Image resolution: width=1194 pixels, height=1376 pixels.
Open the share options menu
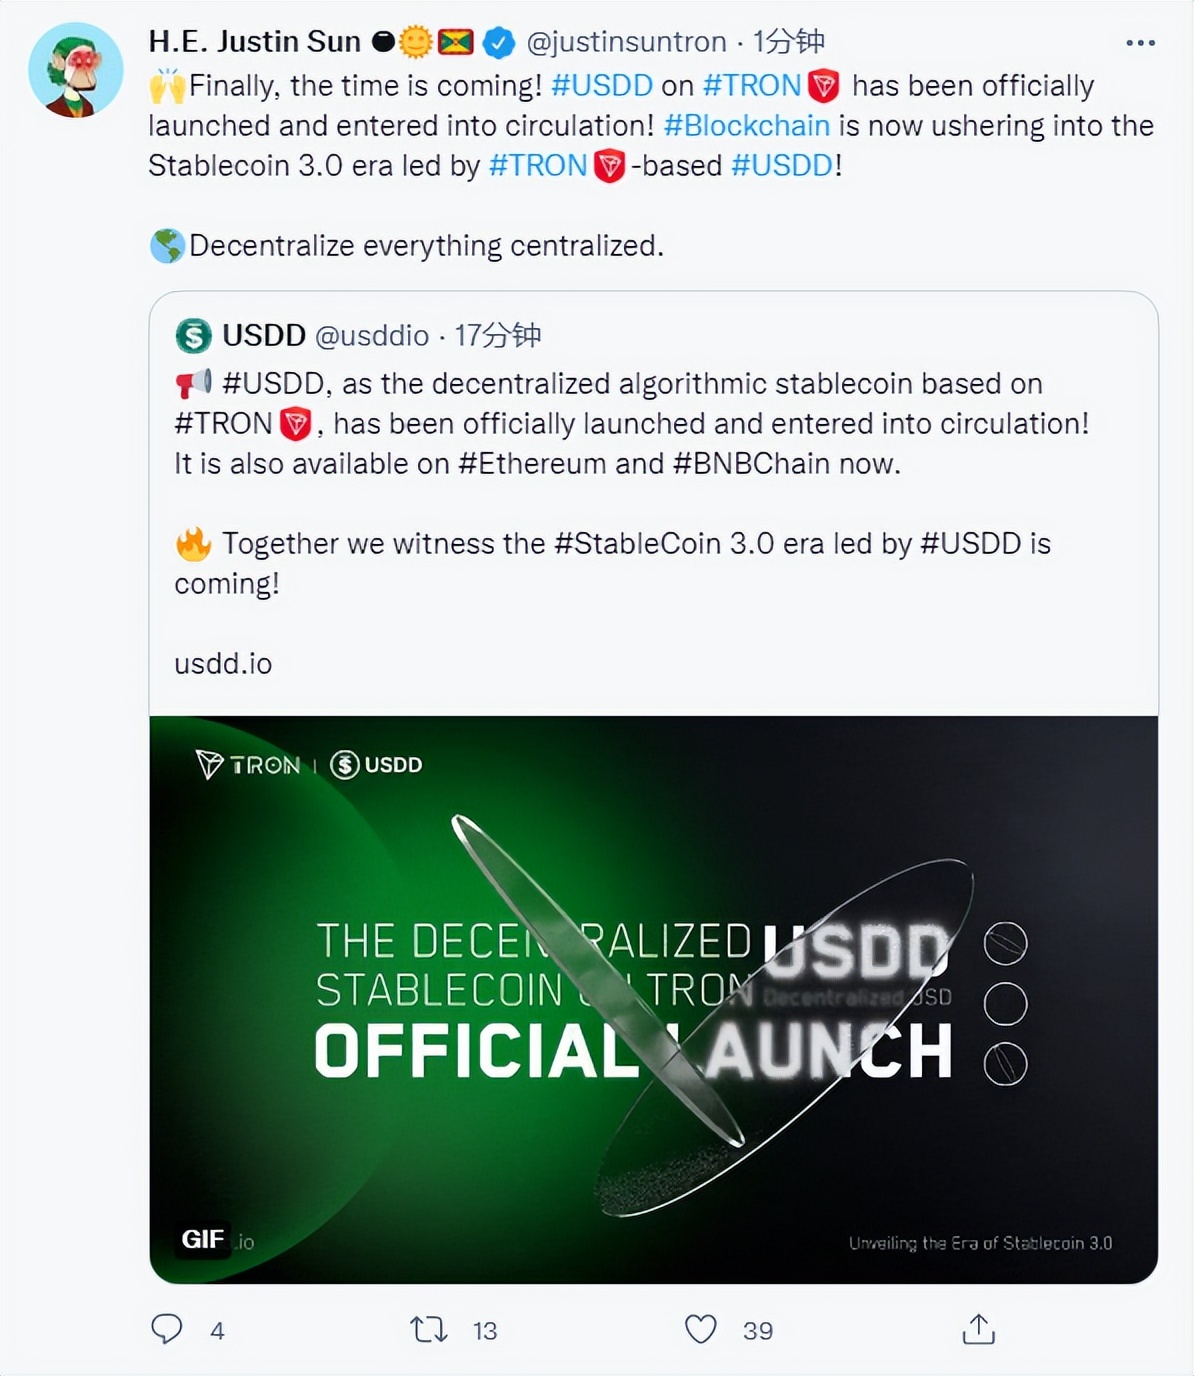click(x=977, y=1330)
